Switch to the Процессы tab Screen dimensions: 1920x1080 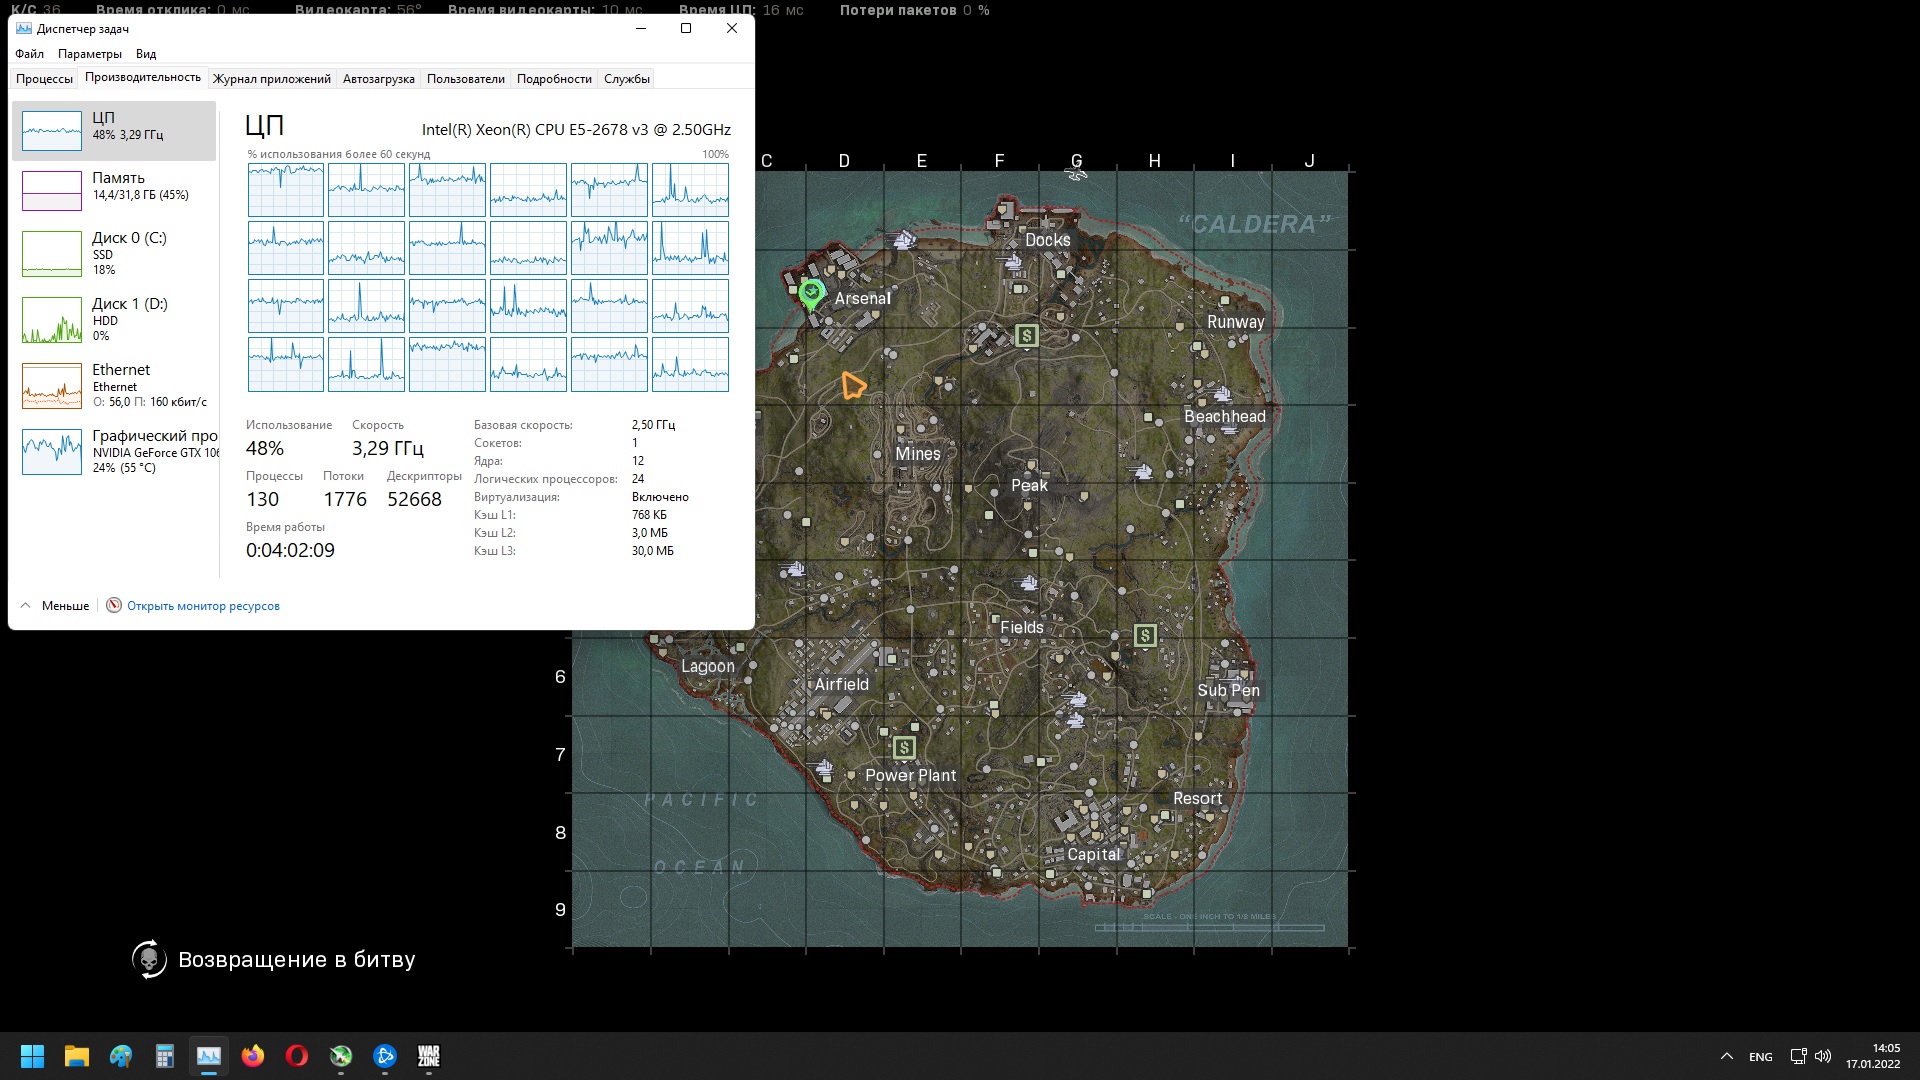44,79
